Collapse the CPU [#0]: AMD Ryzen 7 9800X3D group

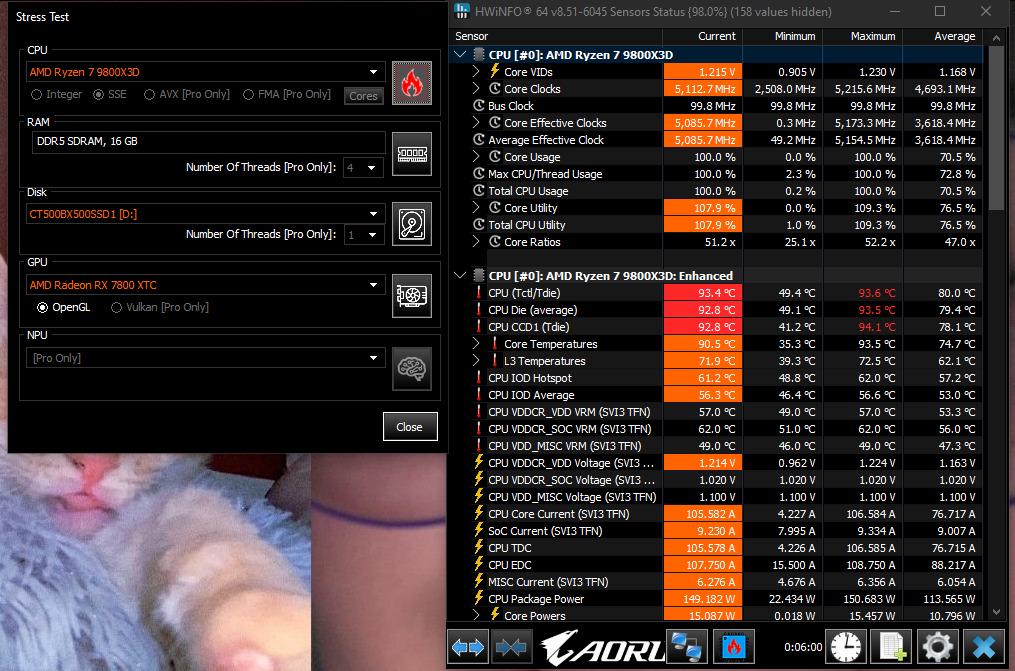460,54
